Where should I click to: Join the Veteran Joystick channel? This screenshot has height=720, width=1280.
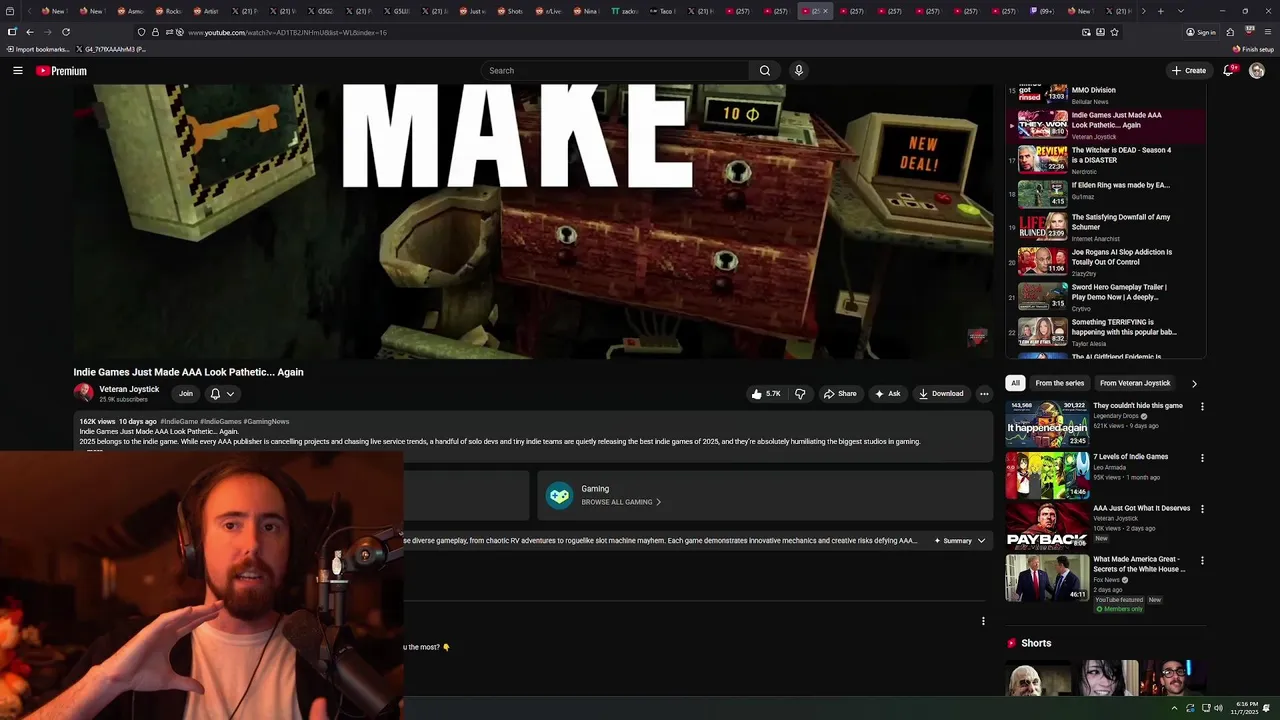pos(186,394)
